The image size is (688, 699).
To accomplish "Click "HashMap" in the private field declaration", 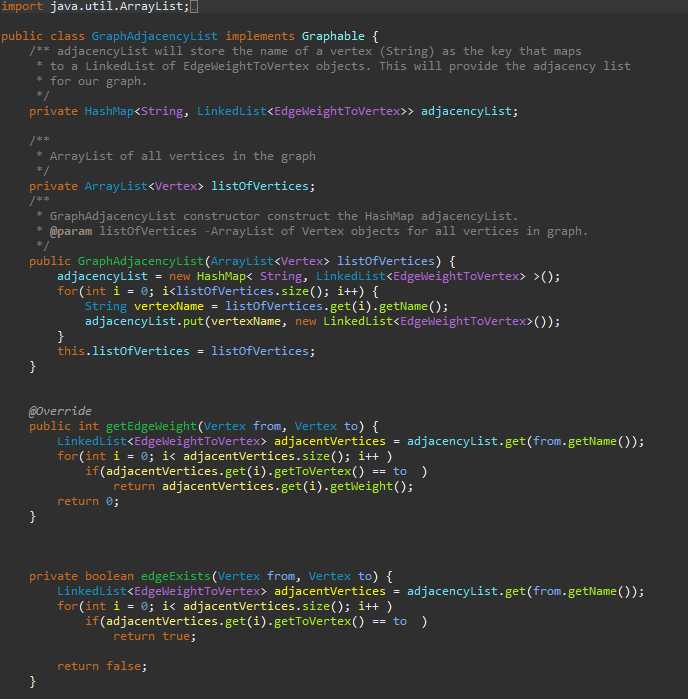I will point(109,111).
